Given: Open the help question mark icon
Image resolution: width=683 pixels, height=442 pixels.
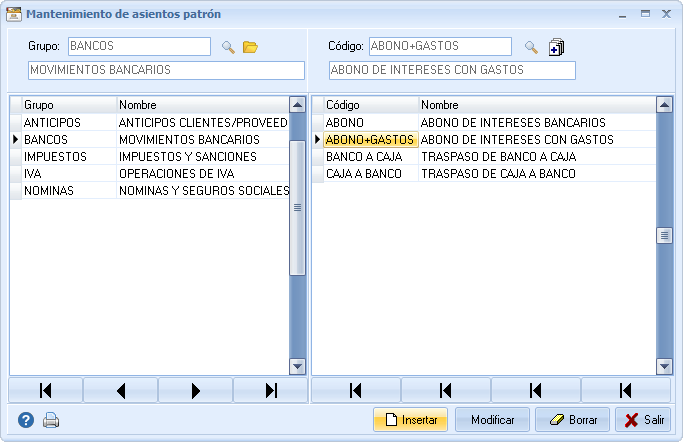Looking at the screenshot, I should [x=26, y=420].
